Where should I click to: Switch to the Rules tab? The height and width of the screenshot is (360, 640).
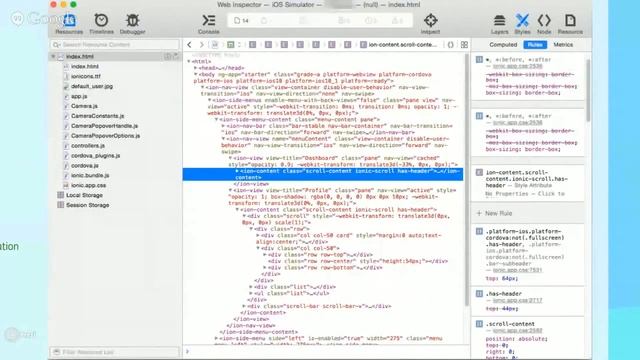point(535,45)
